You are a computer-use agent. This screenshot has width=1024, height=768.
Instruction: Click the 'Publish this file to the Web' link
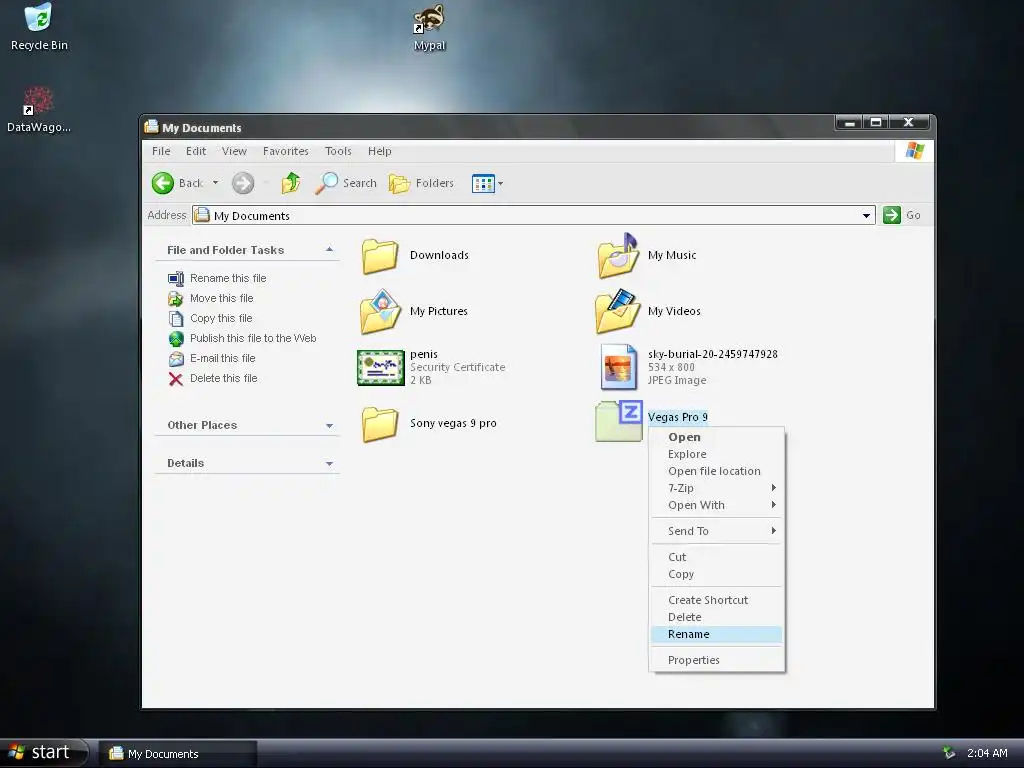click(x=253, y=338)
